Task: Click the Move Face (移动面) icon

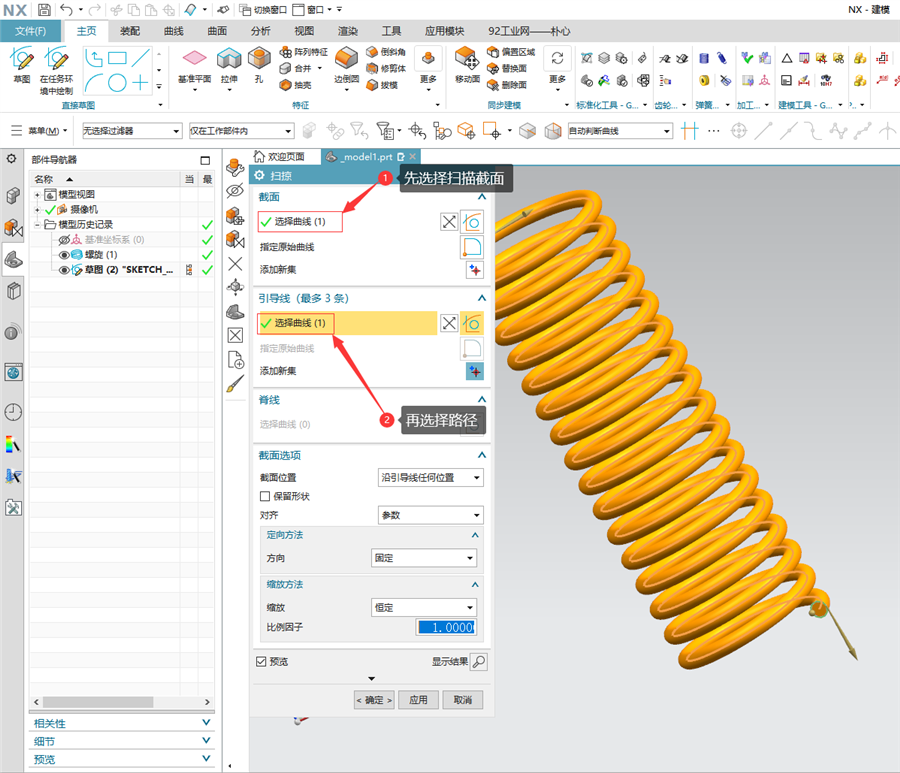Action: [467, 59]
